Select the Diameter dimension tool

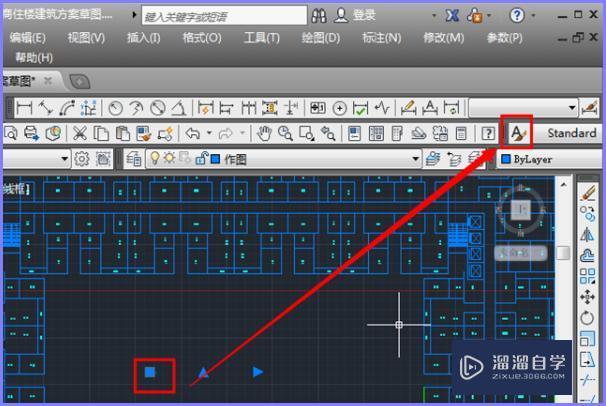point(157,109)
